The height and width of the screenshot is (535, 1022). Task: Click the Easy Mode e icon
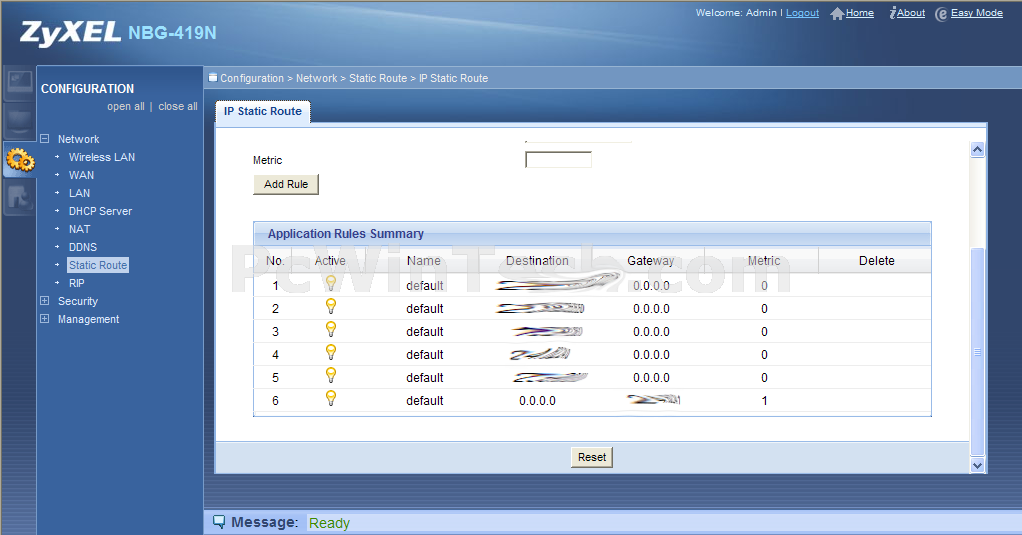941,14
